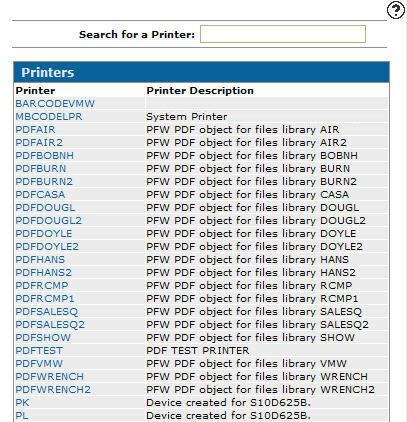Image resolution: width=407 pixels, height=422 pixels.
Task: Open the PL device printer link
Action: click(22, 416)
